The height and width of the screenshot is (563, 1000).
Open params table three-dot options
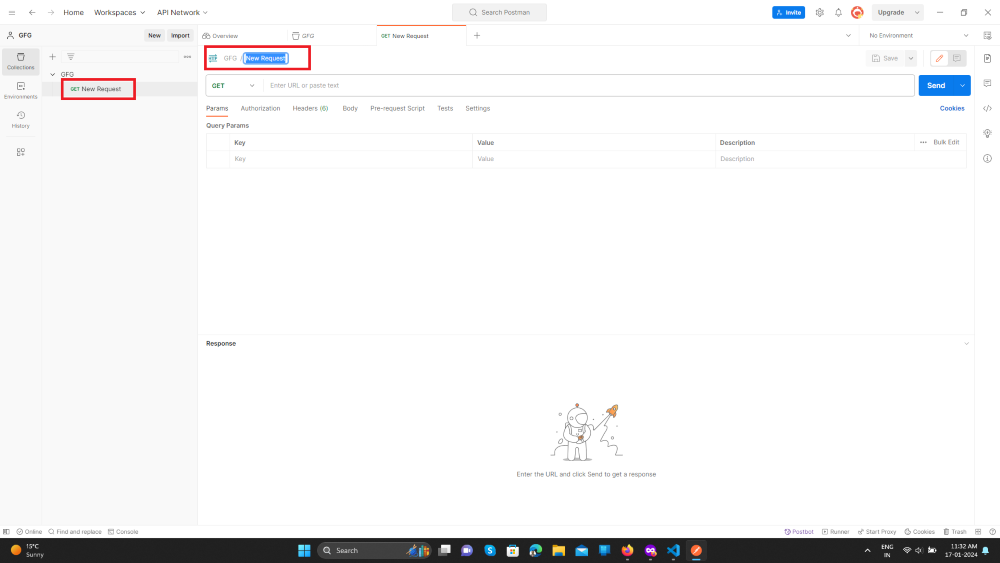point(923,142)
